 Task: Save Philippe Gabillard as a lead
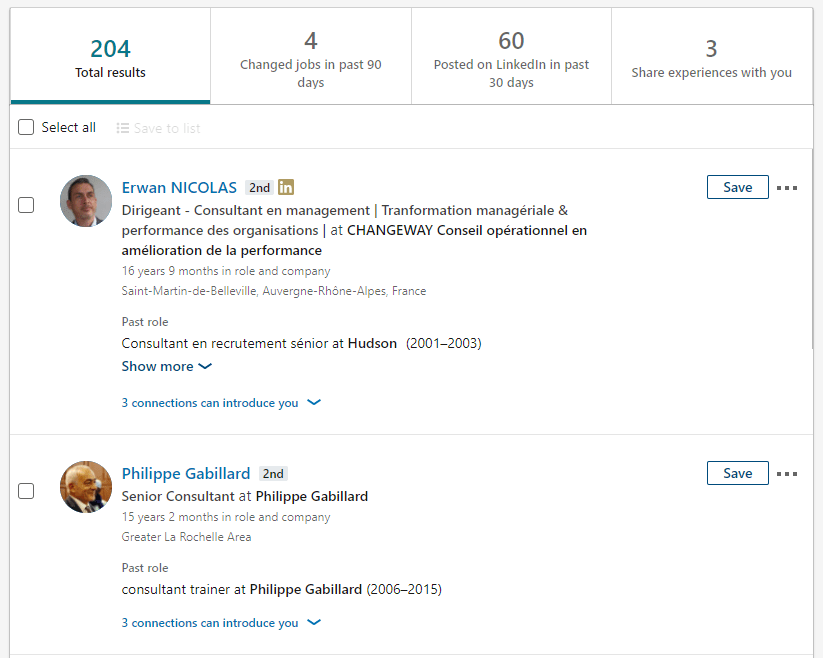pyautogui.click(x=737, y=473)
